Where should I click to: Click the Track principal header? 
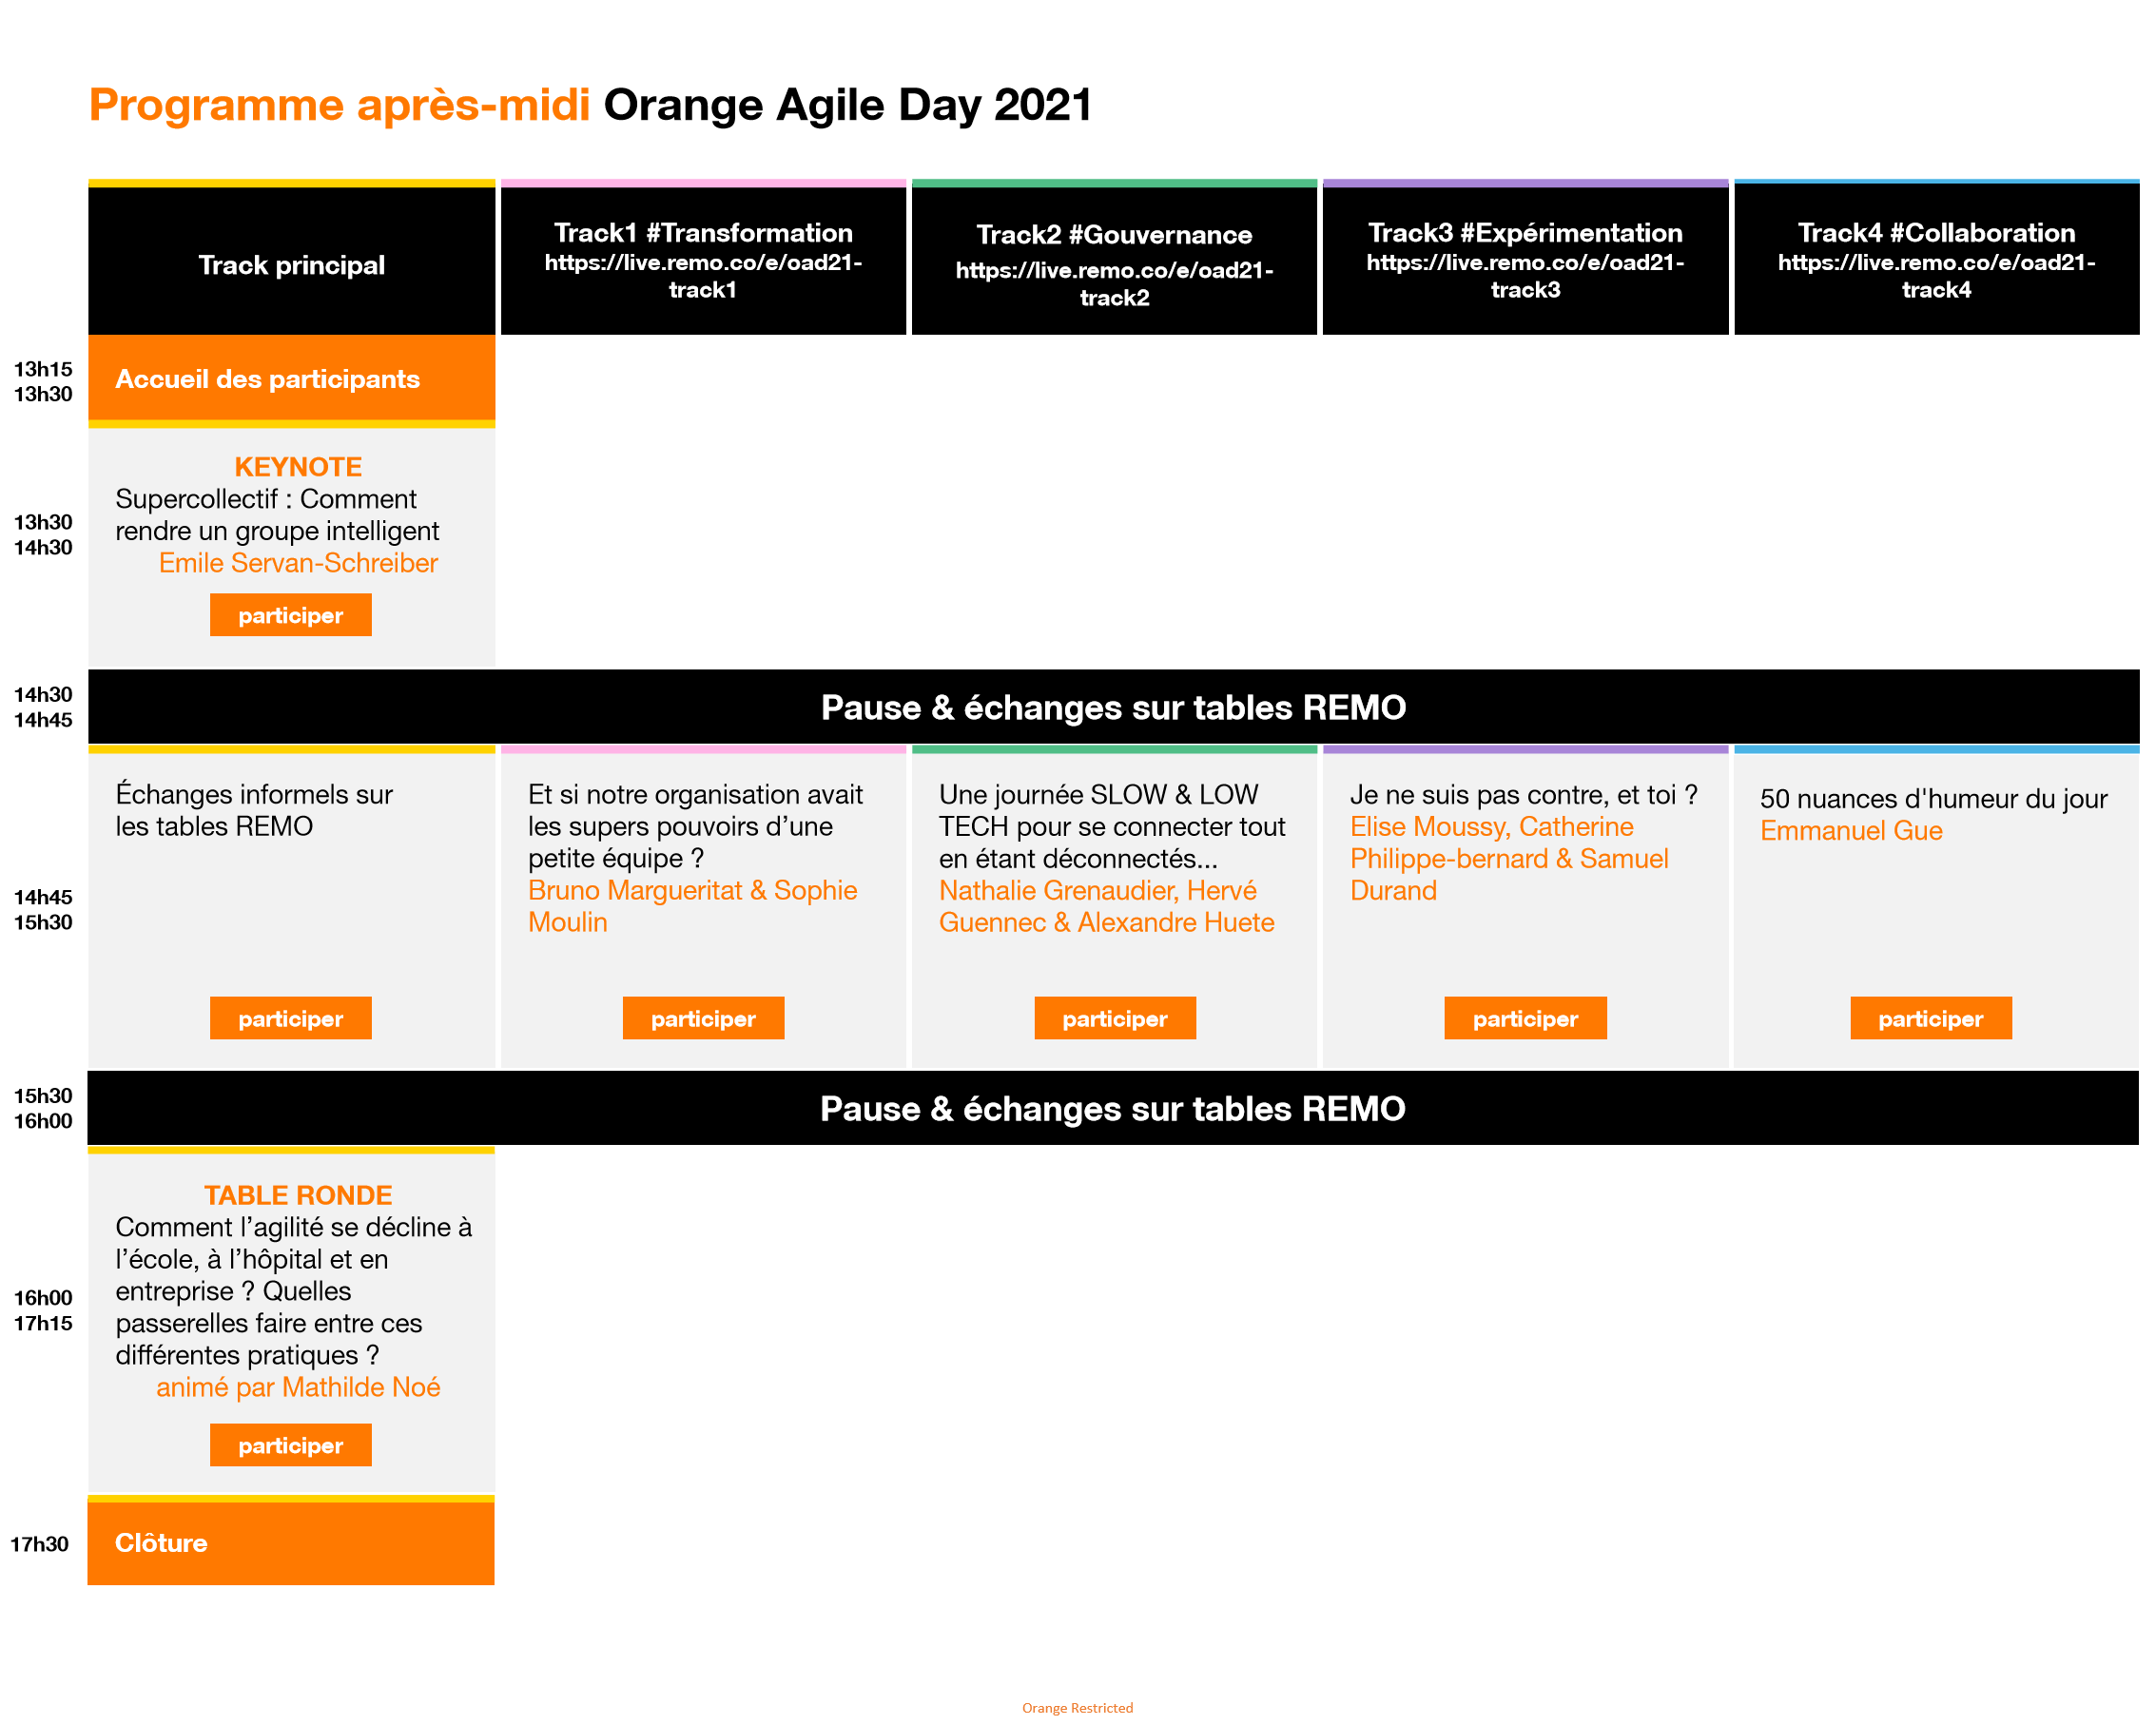click(291, 265)
